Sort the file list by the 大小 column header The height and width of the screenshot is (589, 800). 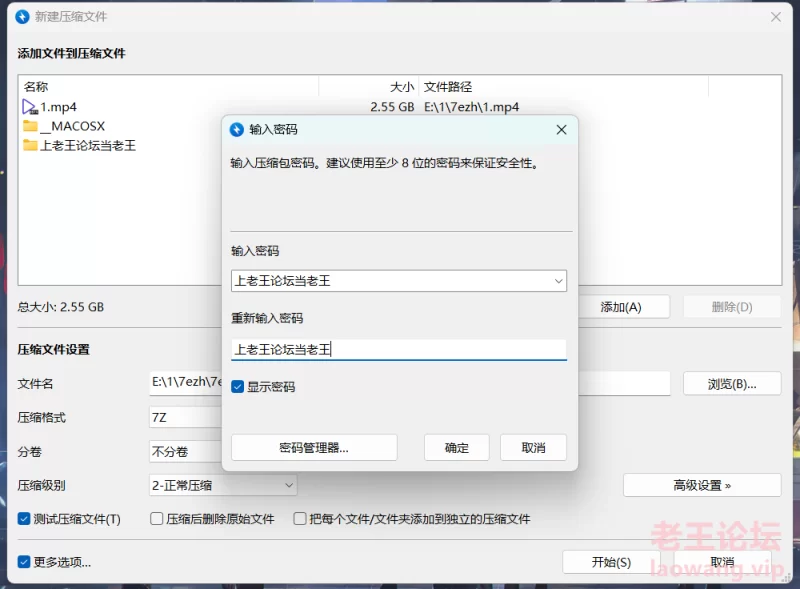pos(402,87)
